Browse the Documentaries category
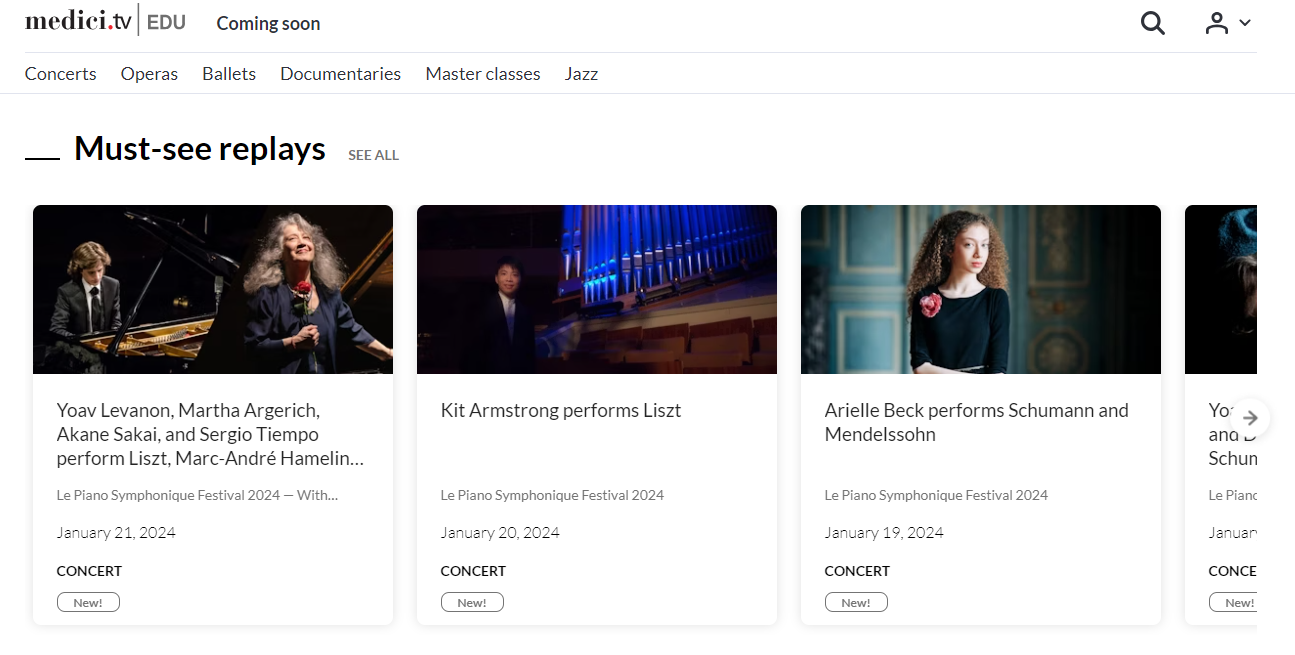 (340, 73)
